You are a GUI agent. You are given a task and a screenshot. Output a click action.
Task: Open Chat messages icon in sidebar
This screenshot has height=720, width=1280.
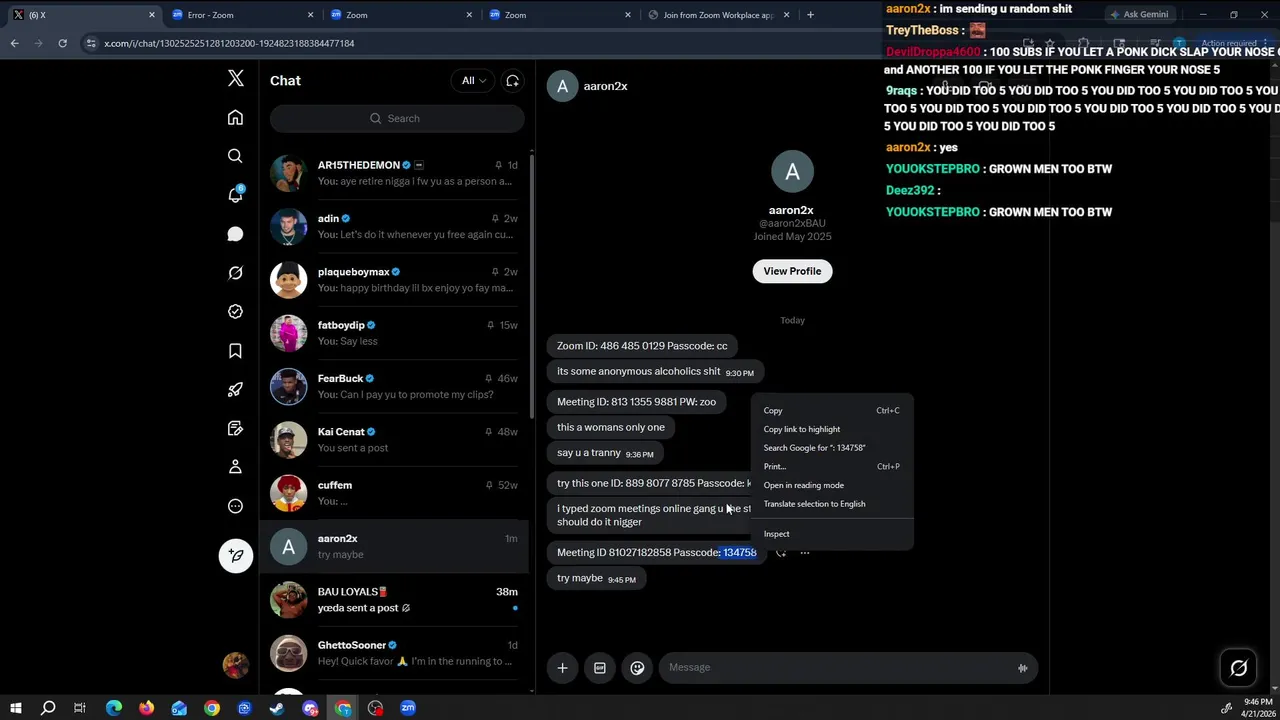coord(235,234)
